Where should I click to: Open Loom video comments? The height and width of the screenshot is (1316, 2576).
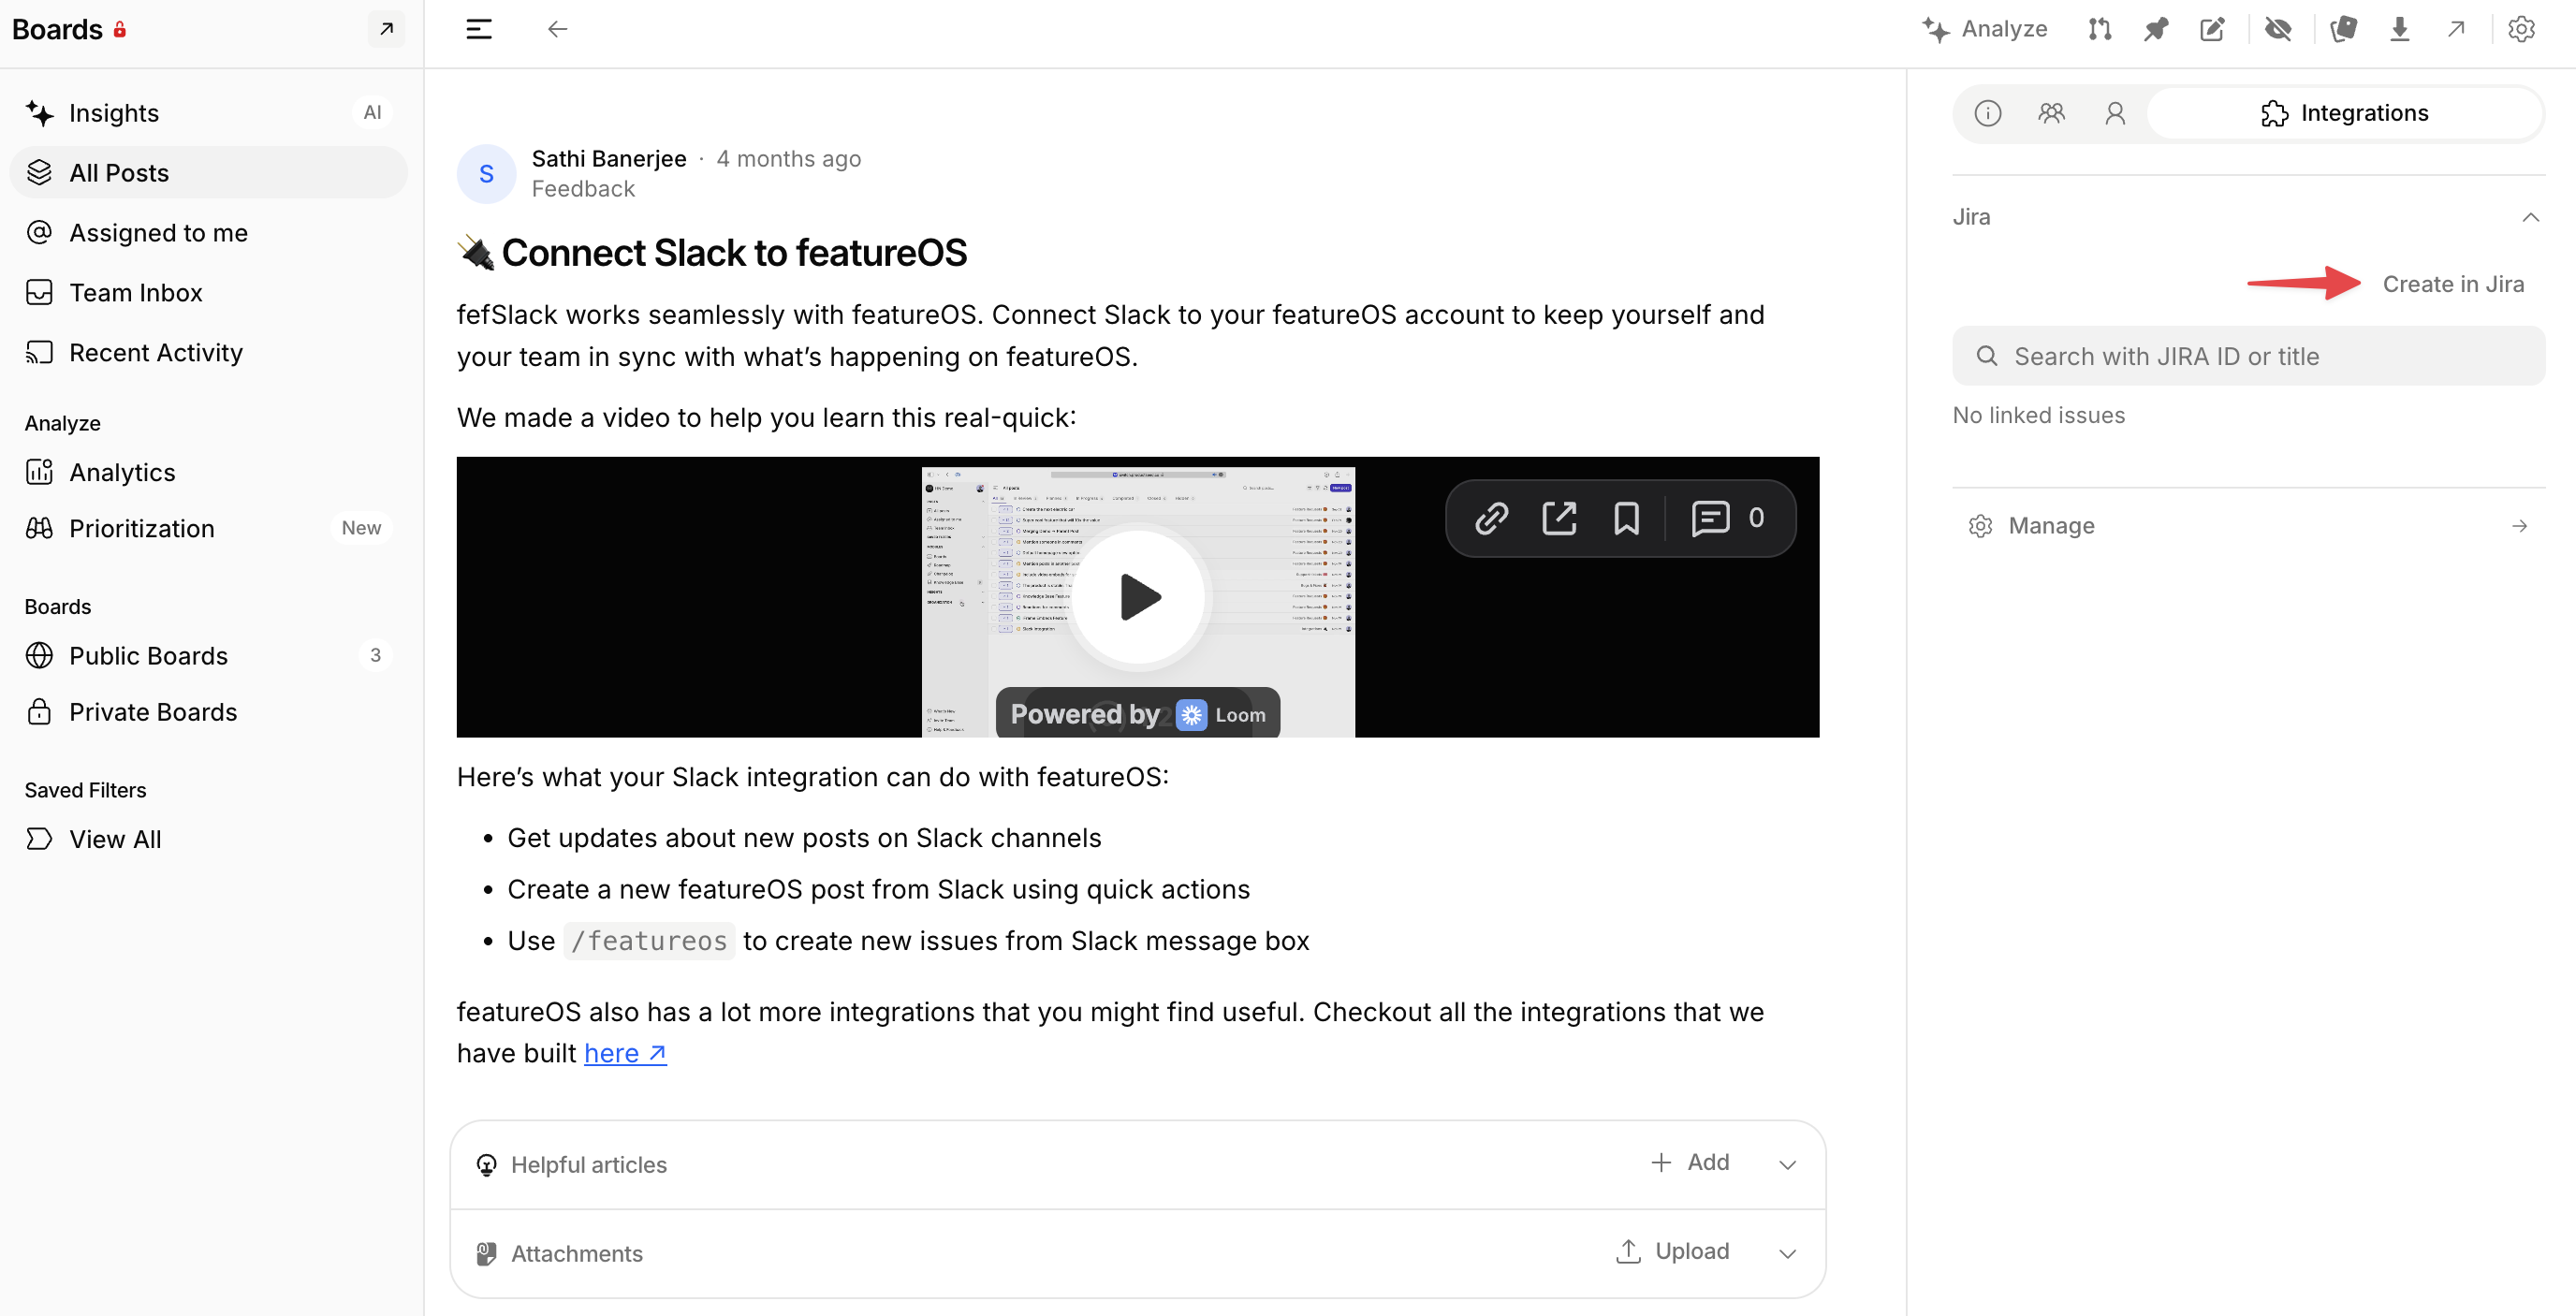click(x=1727, y=518)
